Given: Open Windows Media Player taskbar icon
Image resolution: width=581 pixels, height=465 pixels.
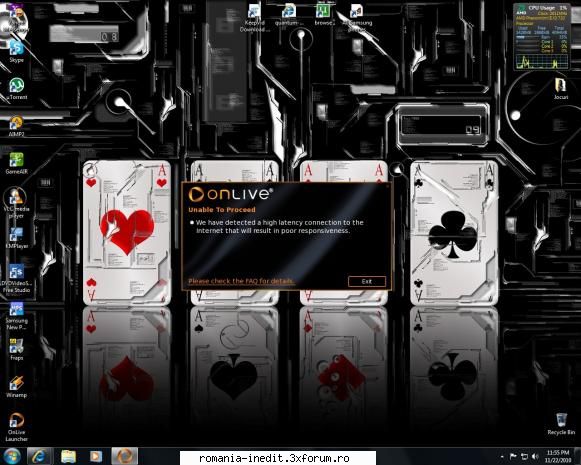Looking at the screenshot, I should [96, 456].
